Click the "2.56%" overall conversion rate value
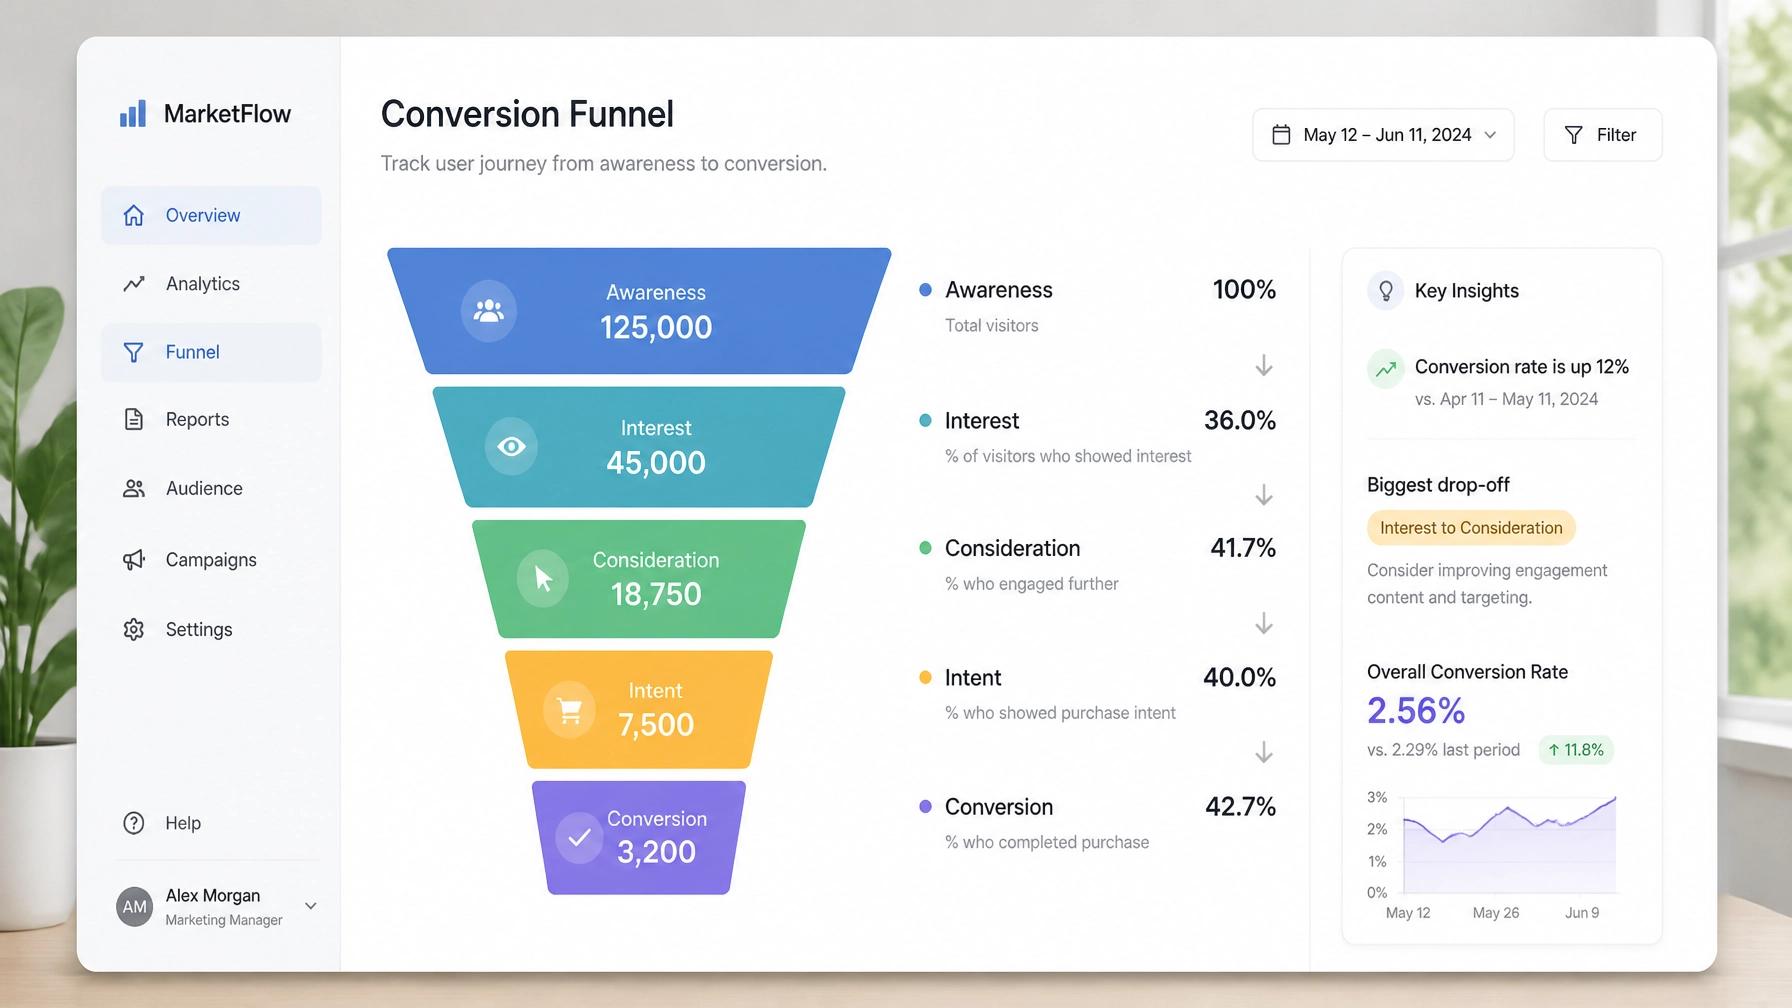Image resolution: width=1792 pixels, height=1008 pixels. [x=1416, y=711]
